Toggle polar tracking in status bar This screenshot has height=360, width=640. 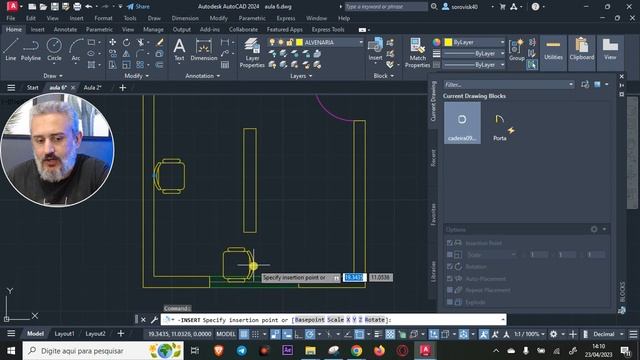point(310,334)
